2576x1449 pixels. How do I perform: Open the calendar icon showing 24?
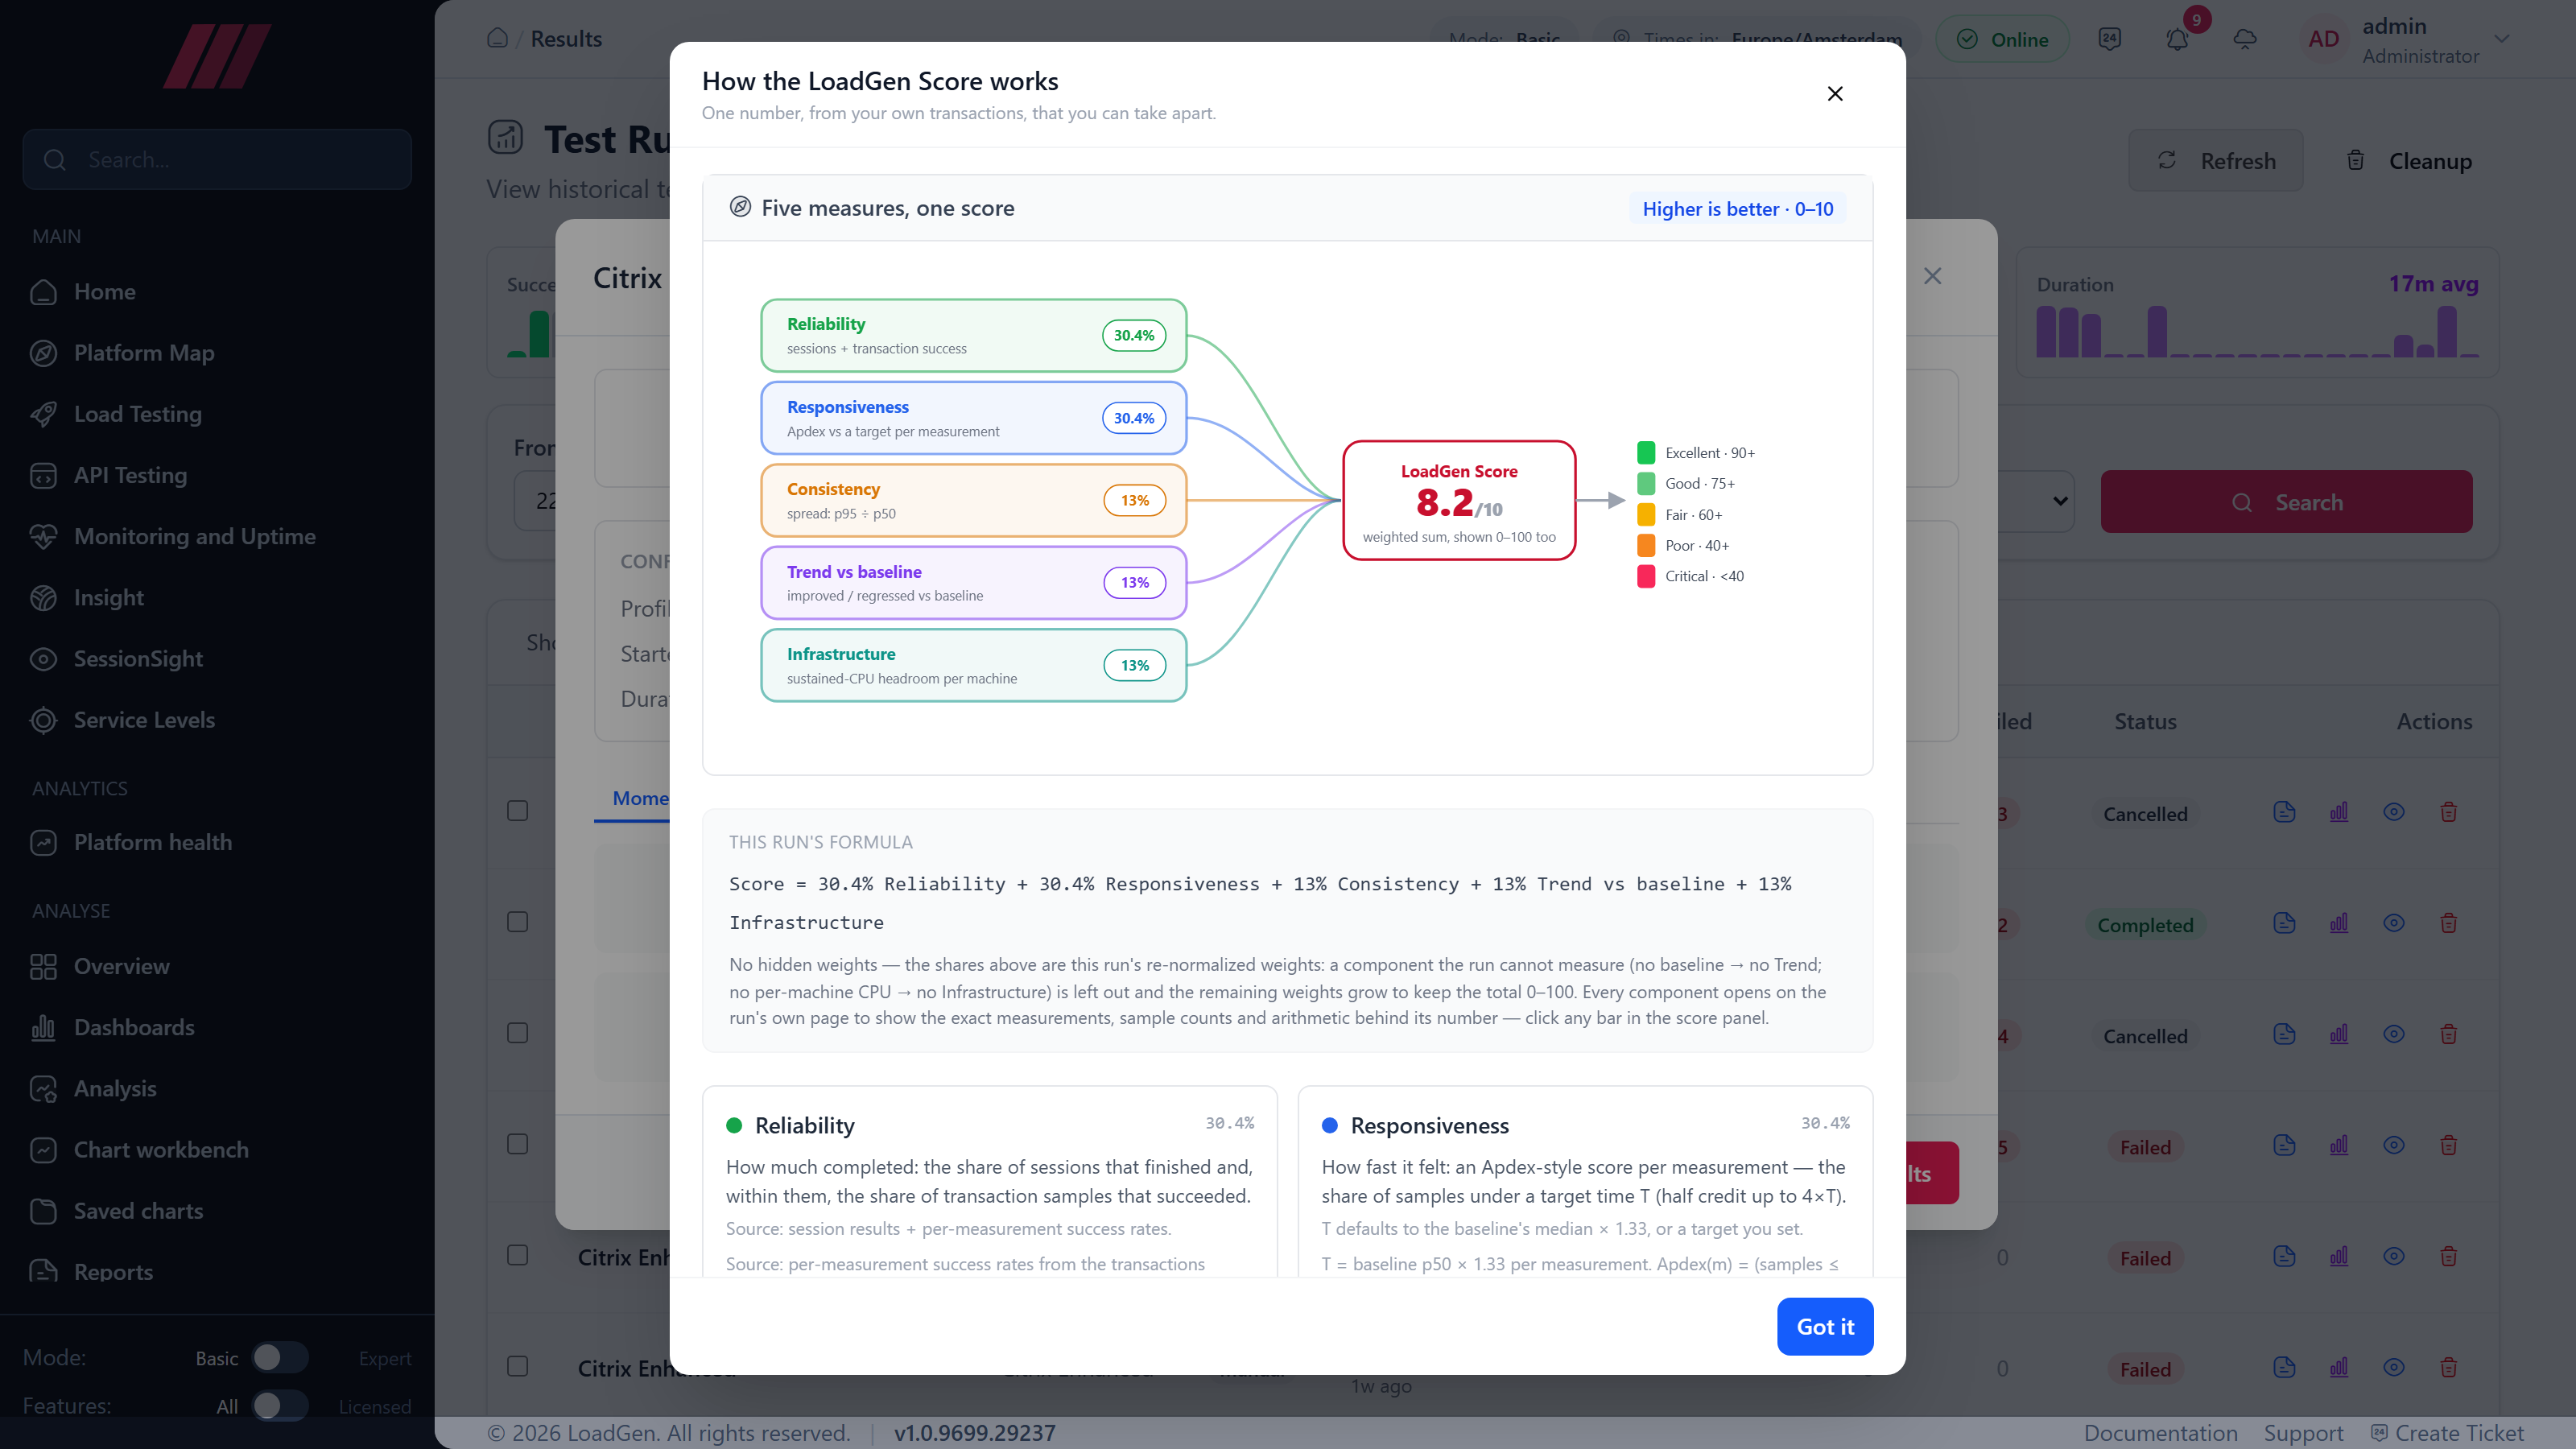tap(2109, 39)
